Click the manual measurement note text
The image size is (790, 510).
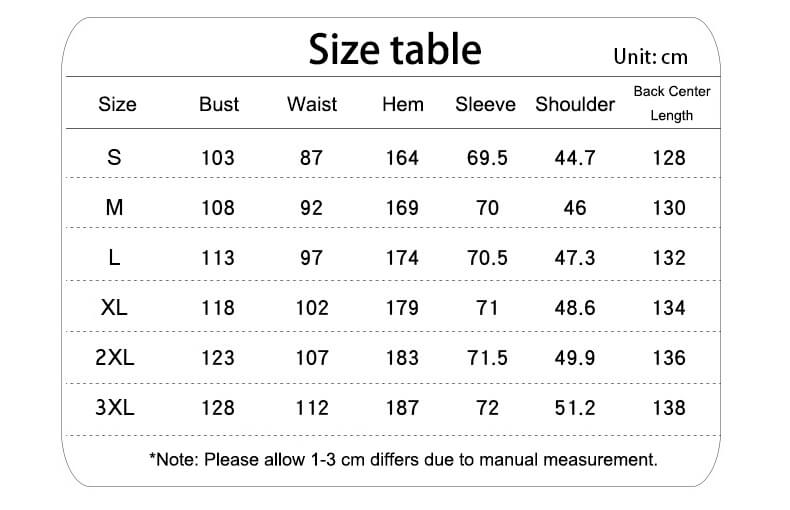pos(403,460)
